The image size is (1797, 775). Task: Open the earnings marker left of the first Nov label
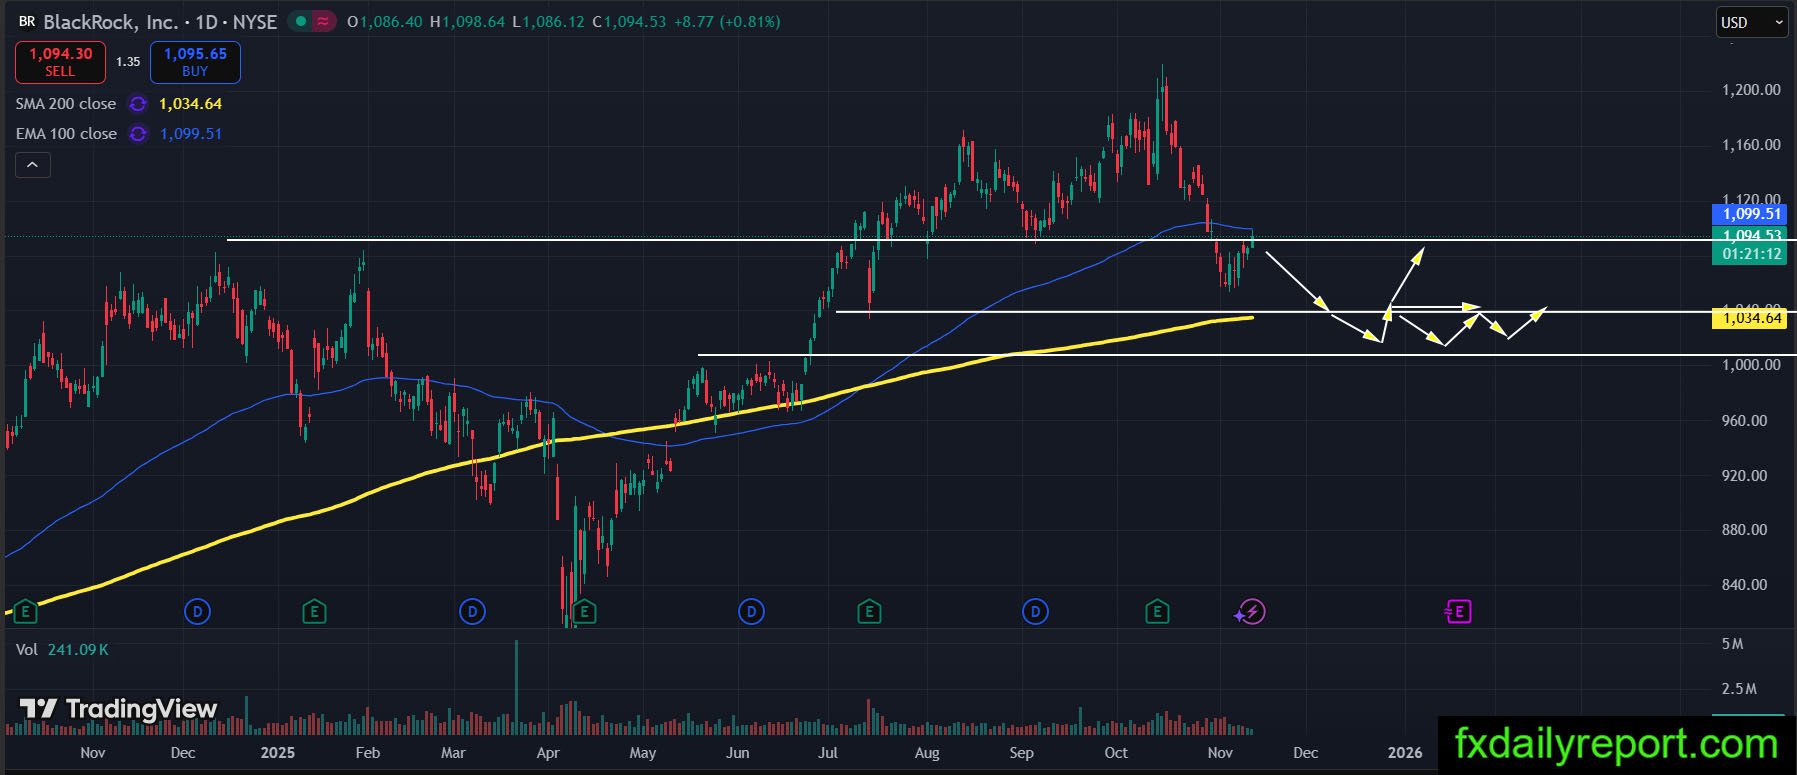(25, 611)
